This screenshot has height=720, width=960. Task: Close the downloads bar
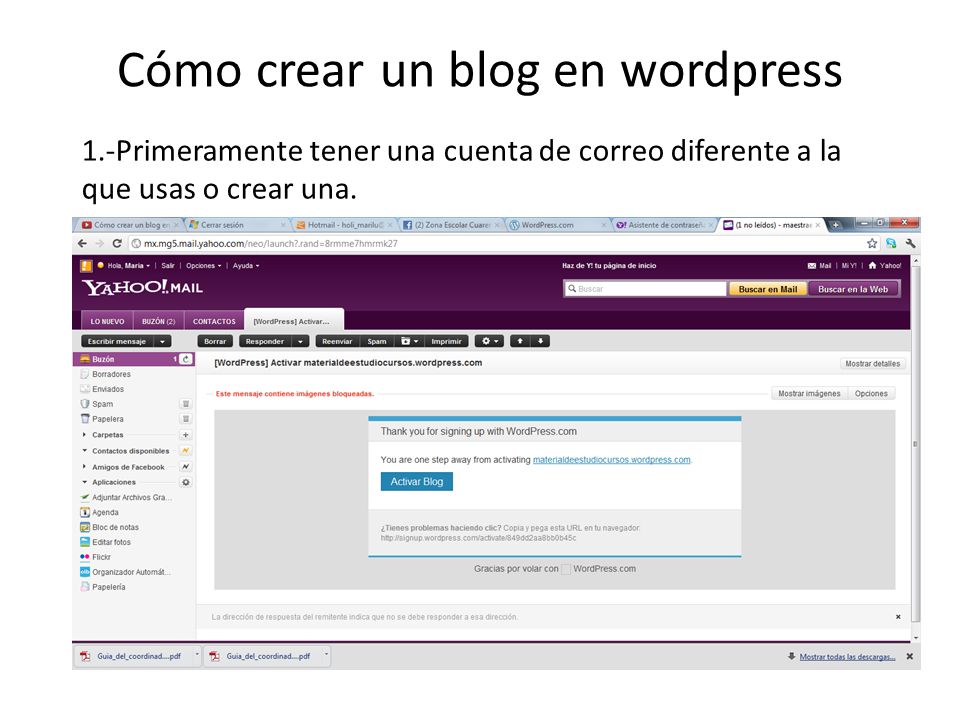(910, 656)
